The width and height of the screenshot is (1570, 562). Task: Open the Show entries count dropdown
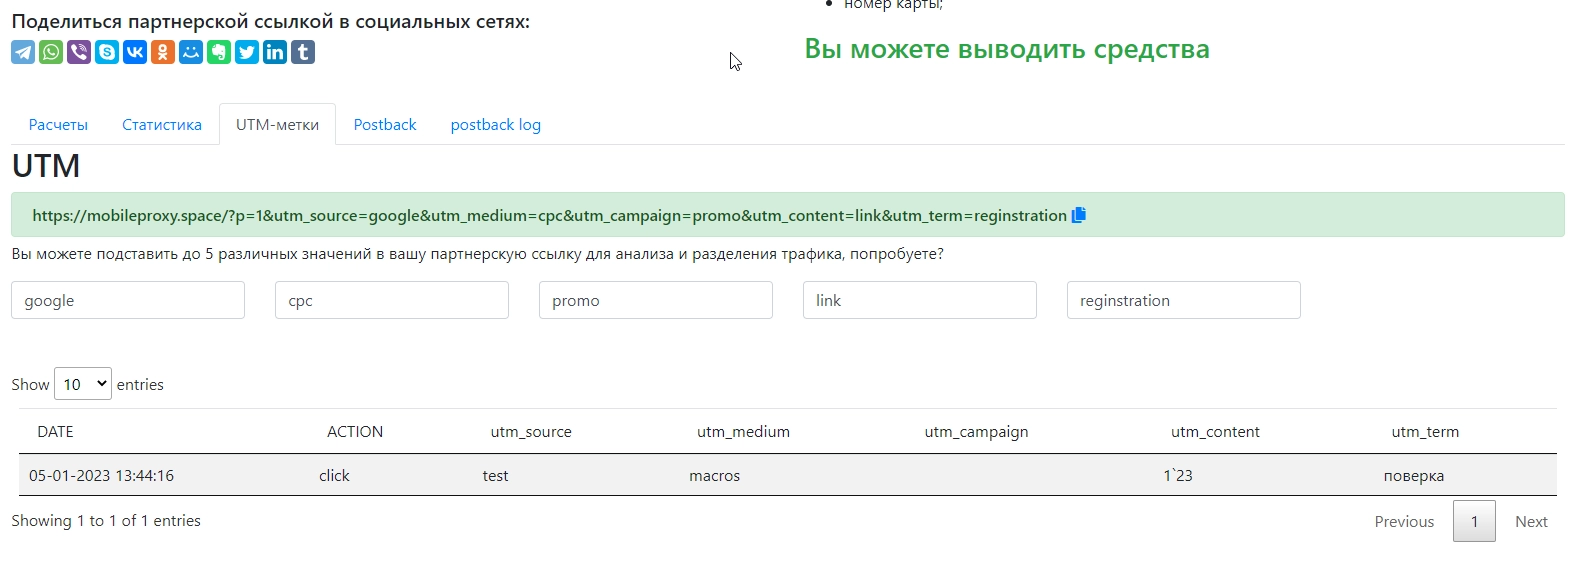(x=83, y=384)
